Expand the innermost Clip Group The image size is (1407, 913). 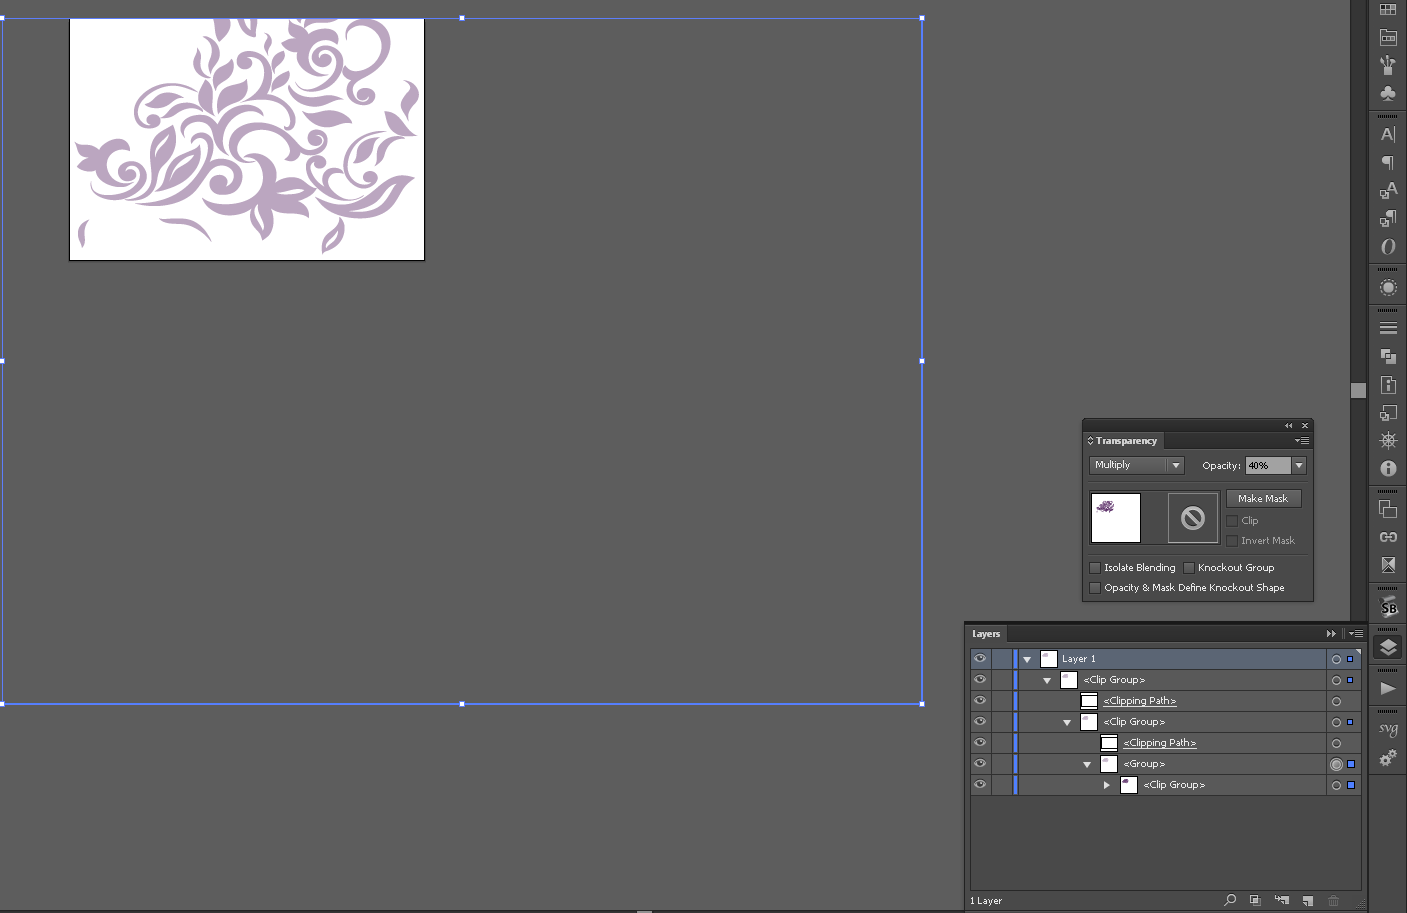click(x=1107, y=785)
